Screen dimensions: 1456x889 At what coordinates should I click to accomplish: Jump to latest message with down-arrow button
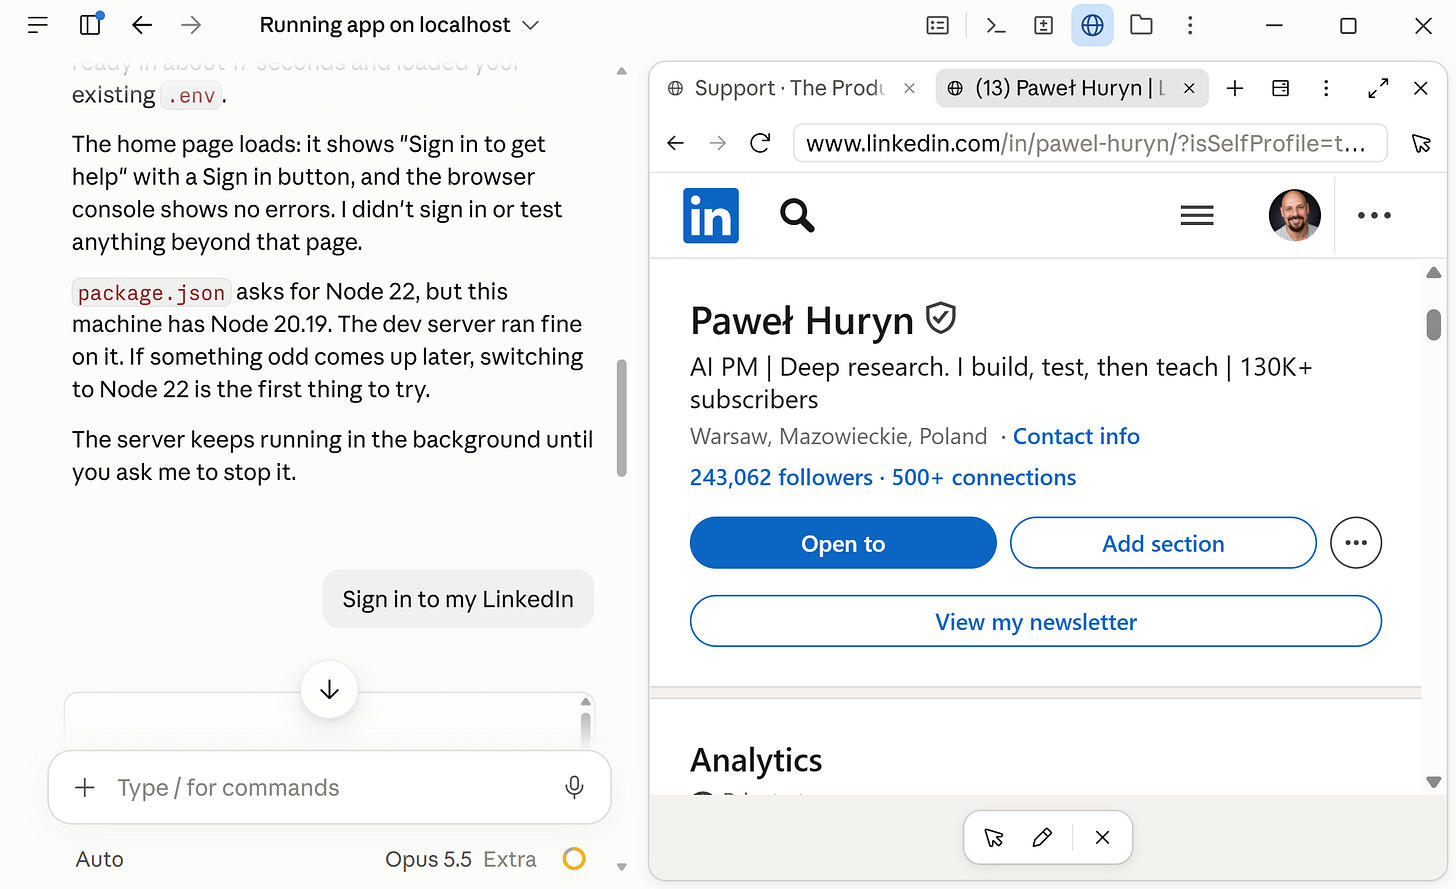click(329, 690)
